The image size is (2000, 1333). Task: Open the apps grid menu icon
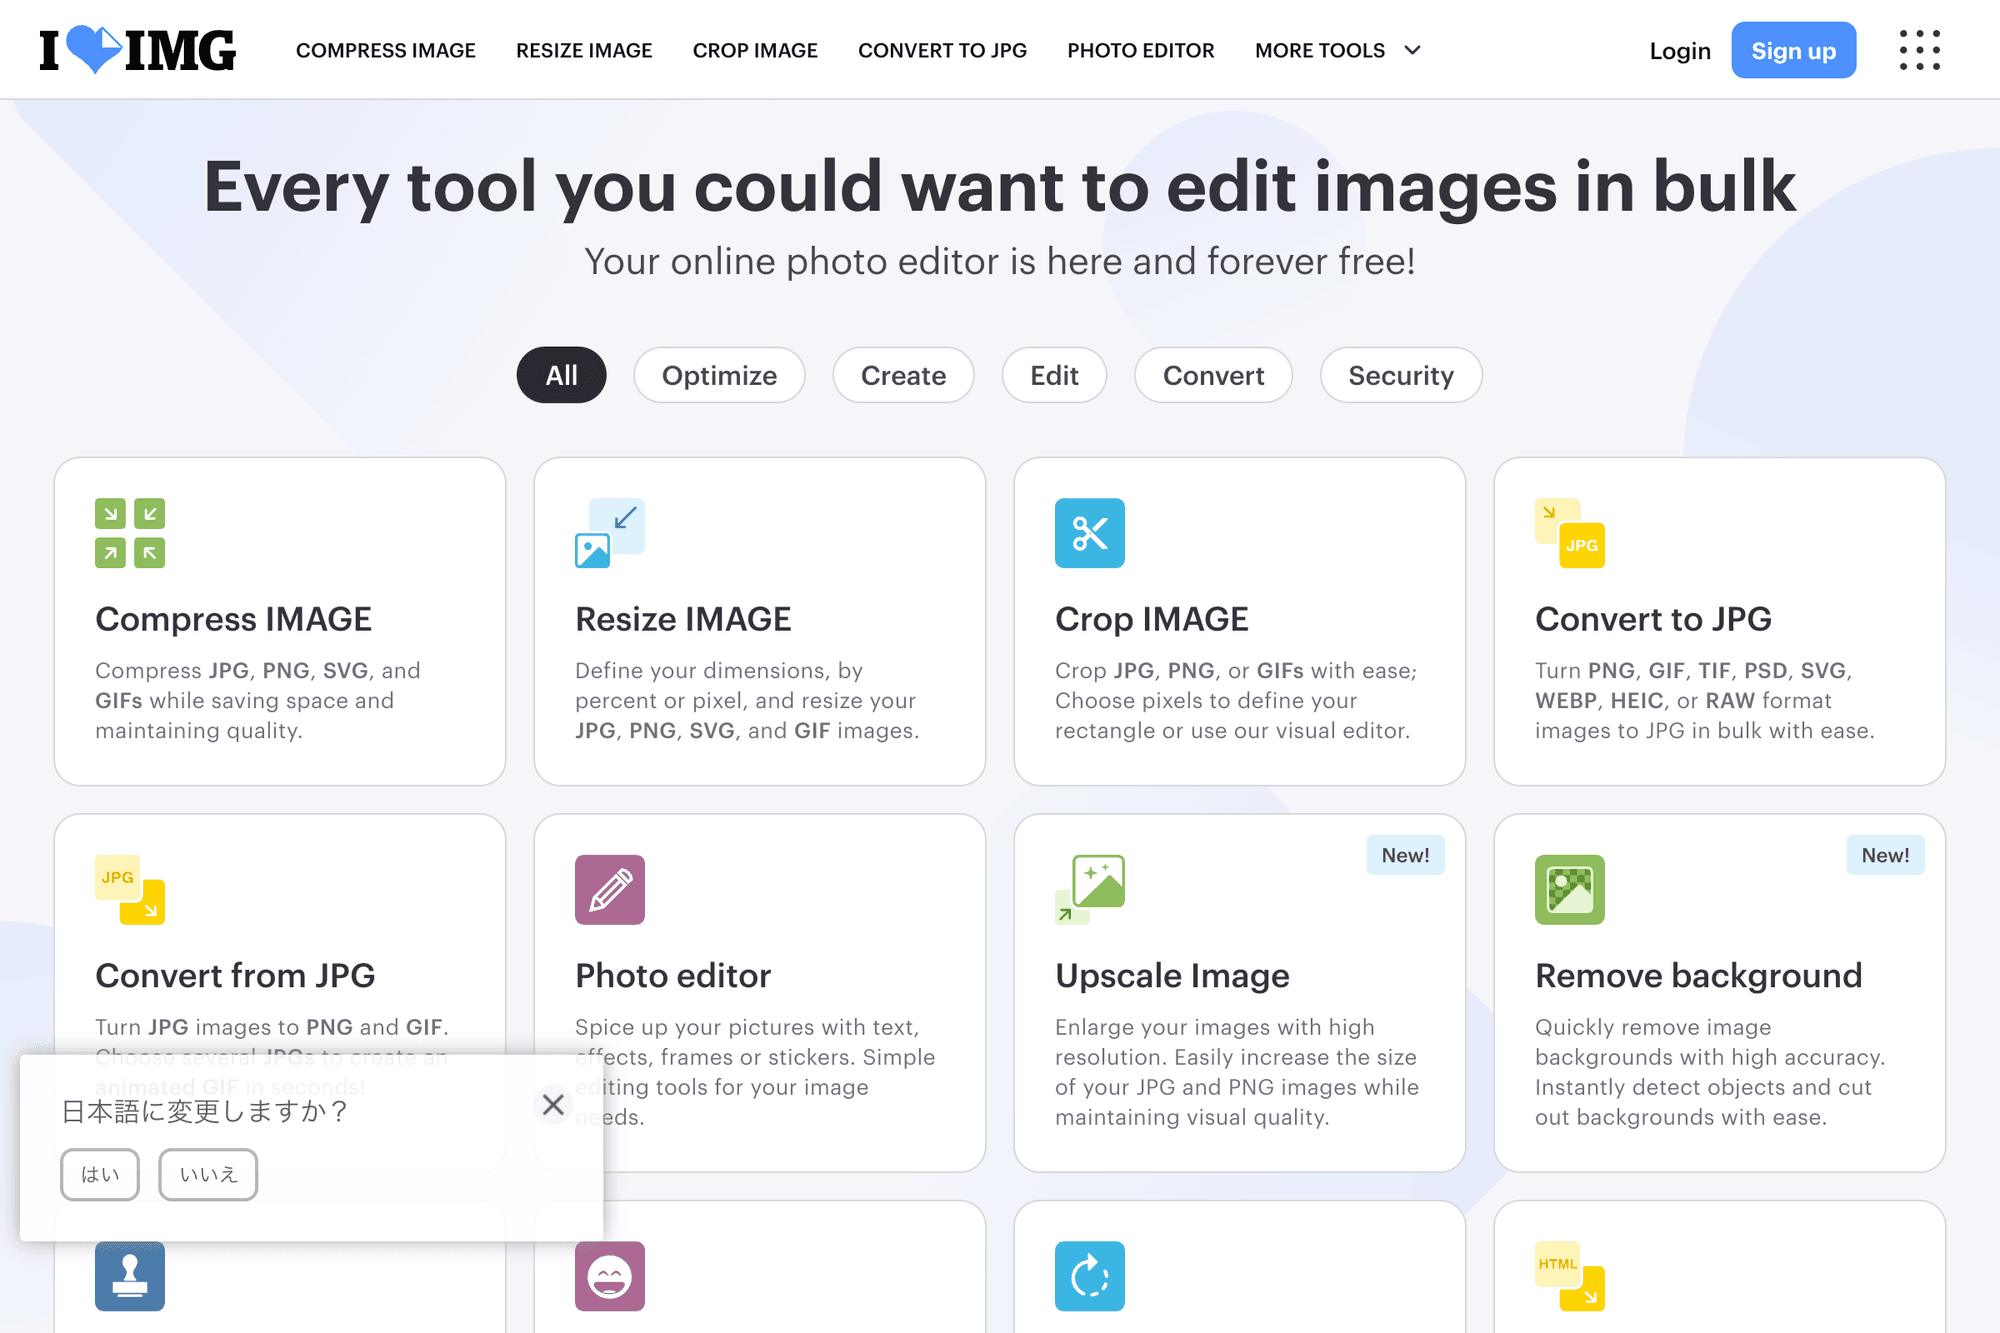pyautogui.click(x=1920, y=50)
